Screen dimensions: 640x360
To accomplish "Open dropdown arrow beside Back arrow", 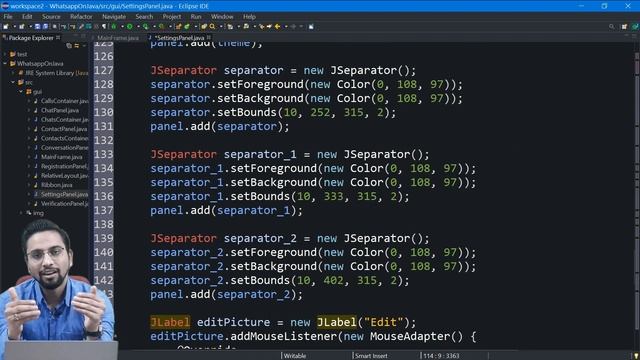I will pyautogui.click(x=286, y=27).
